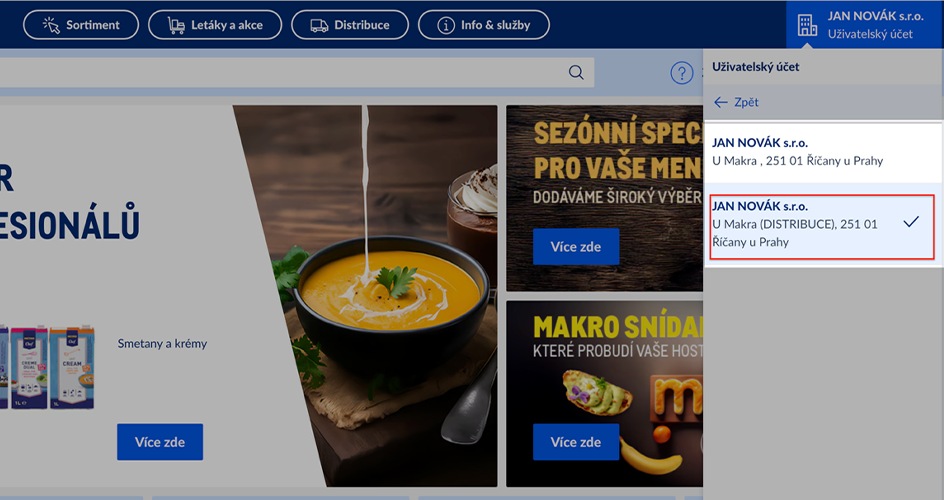Screen dimensions: 944x500
Task: Click into the search input field
Action: [x=283, y=72]
